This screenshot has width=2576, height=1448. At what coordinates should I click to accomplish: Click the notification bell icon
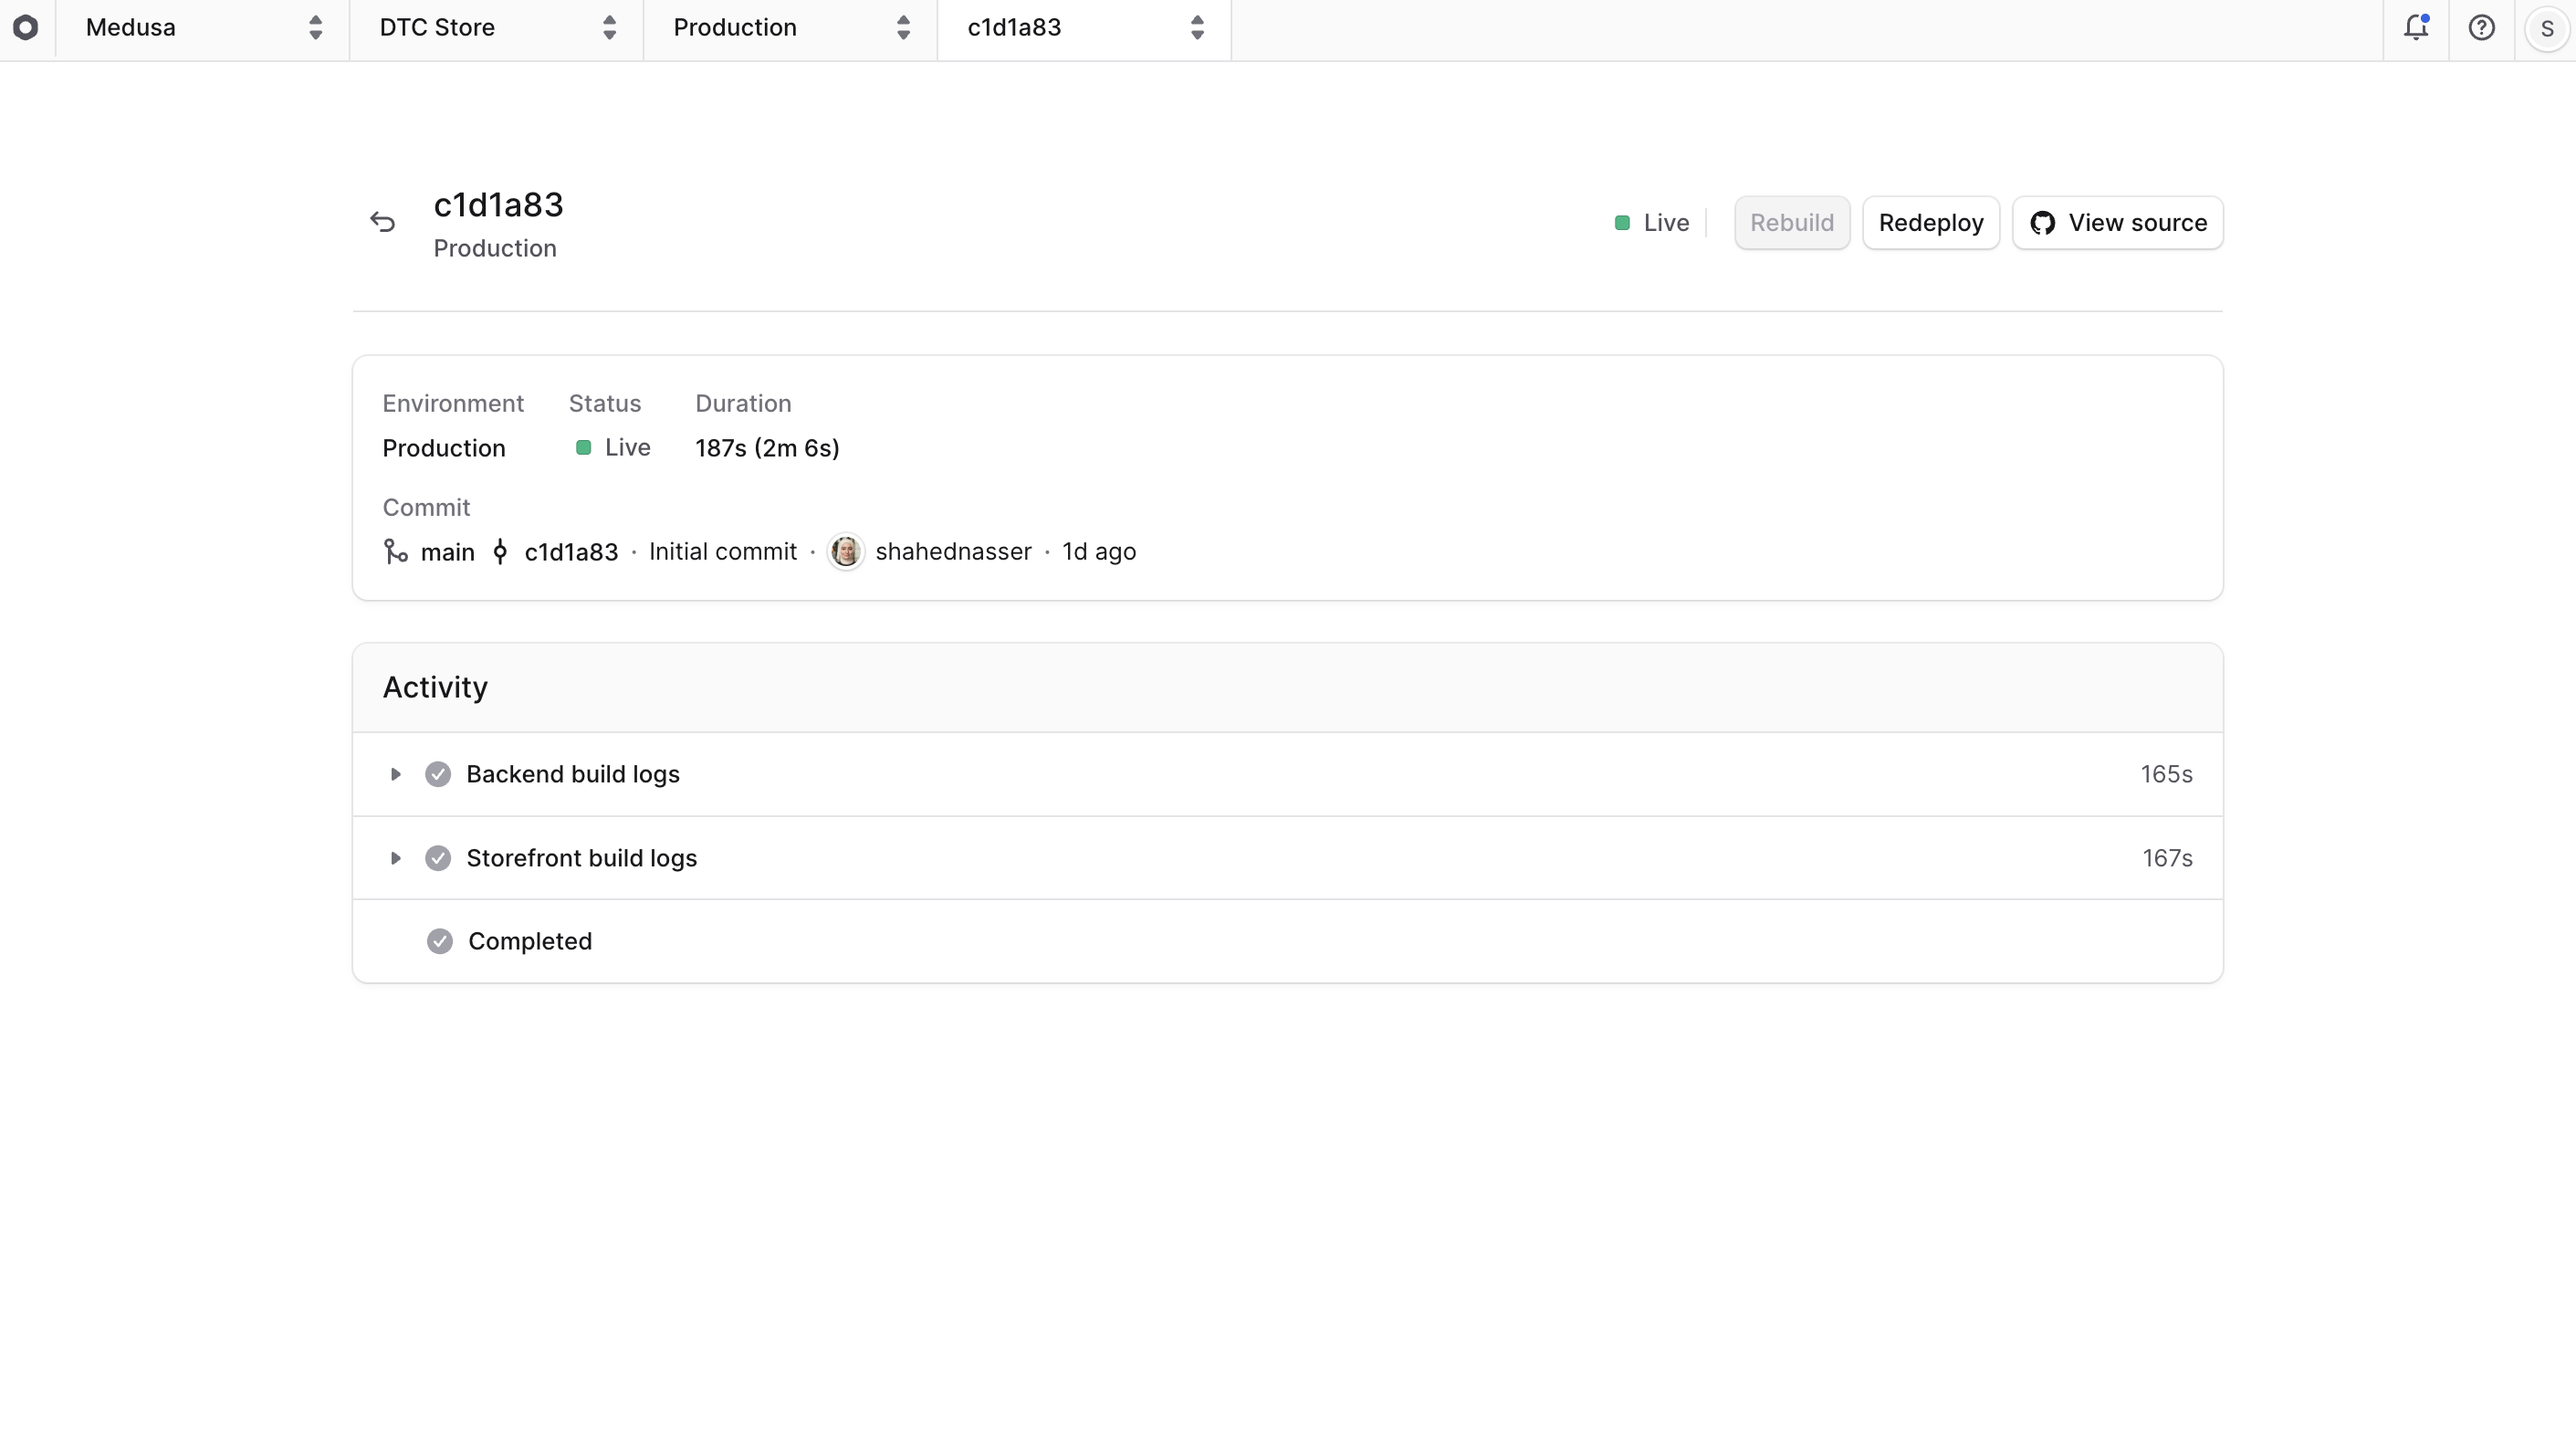click(x=2417, y=28)
